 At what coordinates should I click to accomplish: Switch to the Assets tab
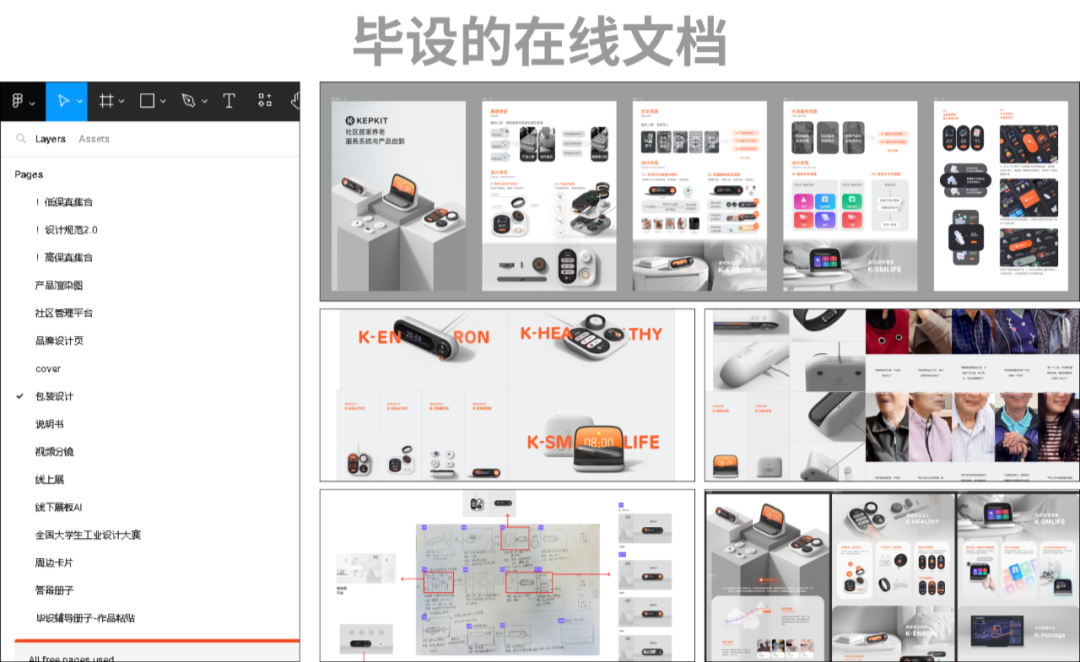tap(94, 138)
